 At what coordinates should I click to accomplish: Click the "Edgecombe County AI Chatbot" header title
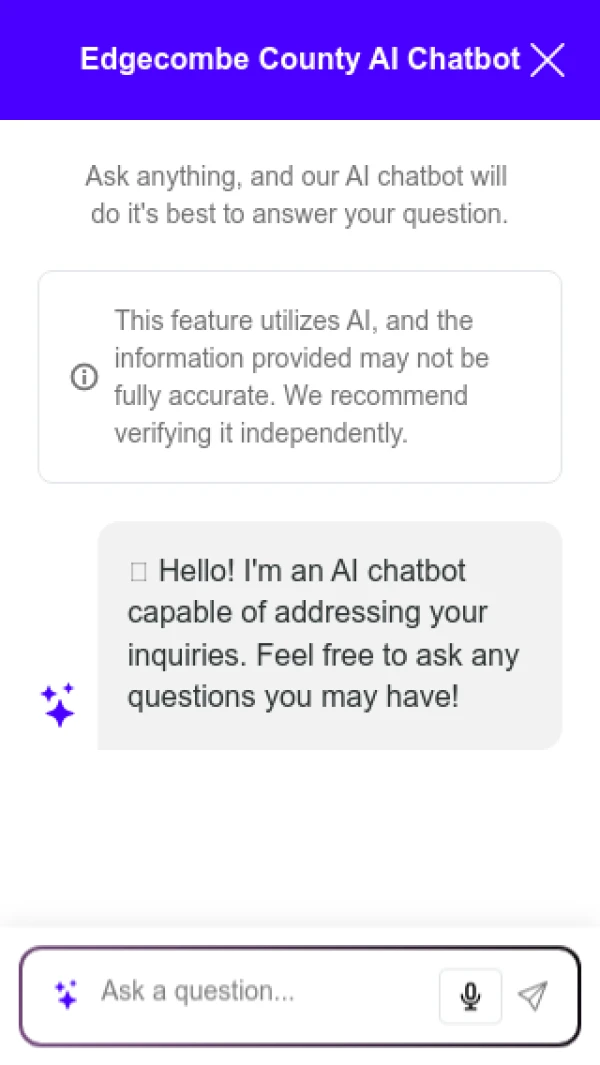click(x=300, y=59)
